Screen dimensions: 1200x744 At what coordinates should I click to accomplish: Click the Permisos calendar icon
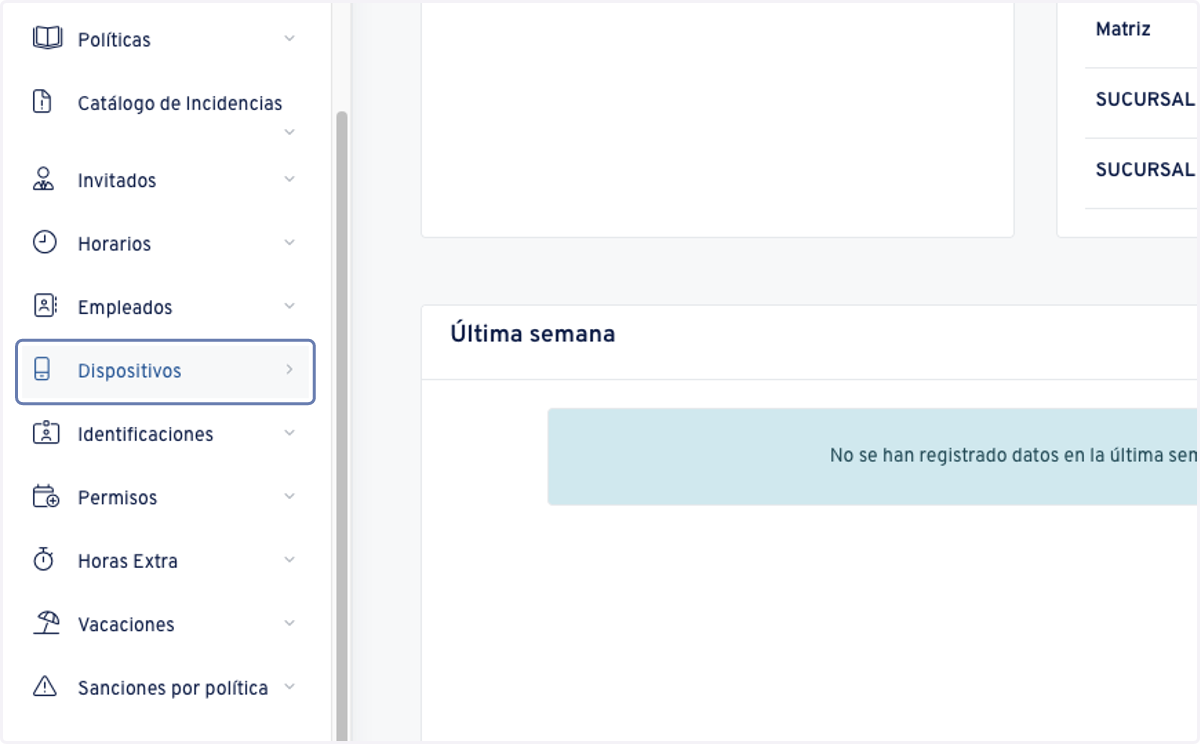point(46,496)
